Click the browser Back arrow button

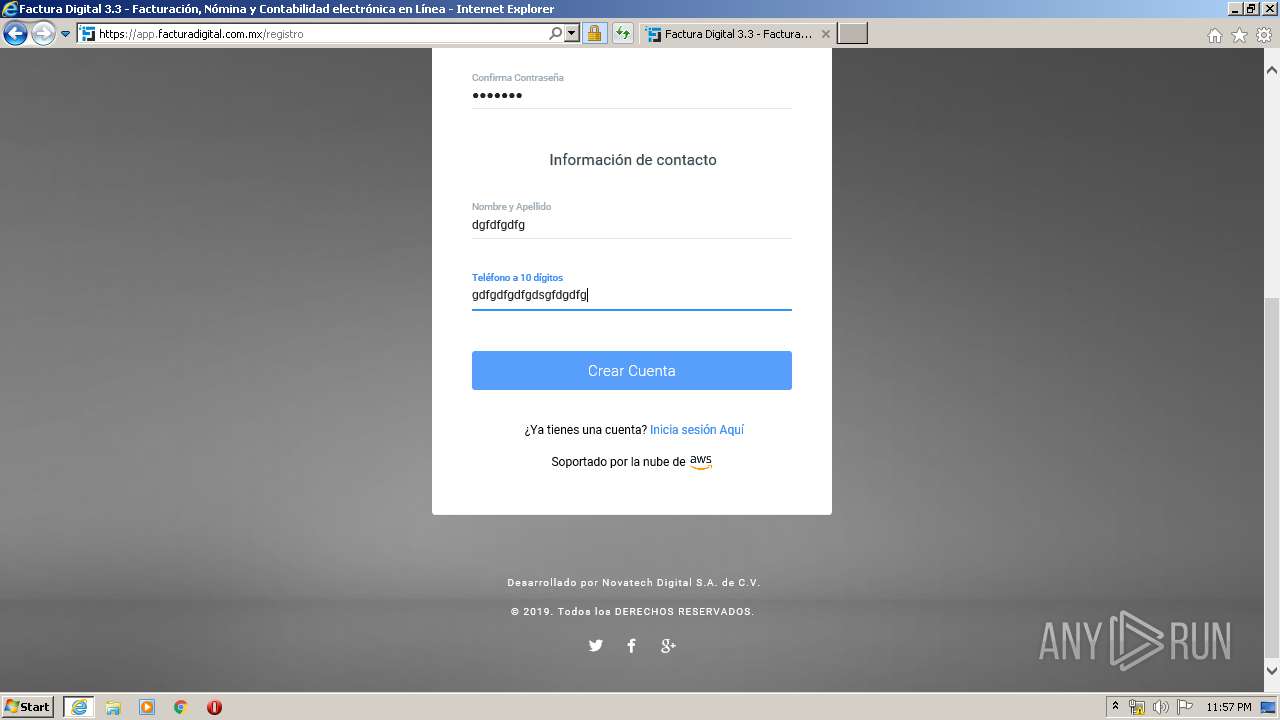pyautogui.click(x=15, y=34)
